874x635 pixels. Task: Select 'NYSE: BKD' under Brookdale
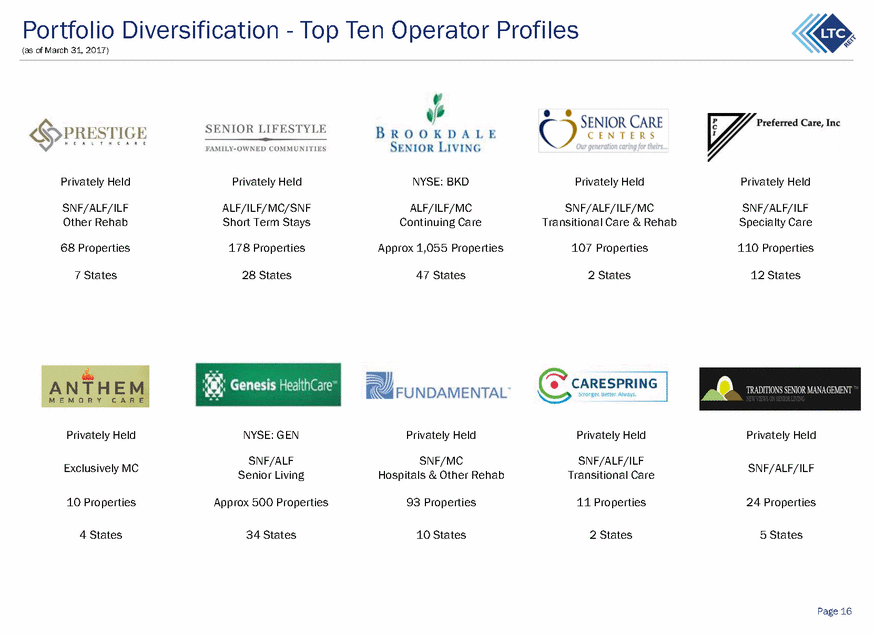(x=440, y=182)
